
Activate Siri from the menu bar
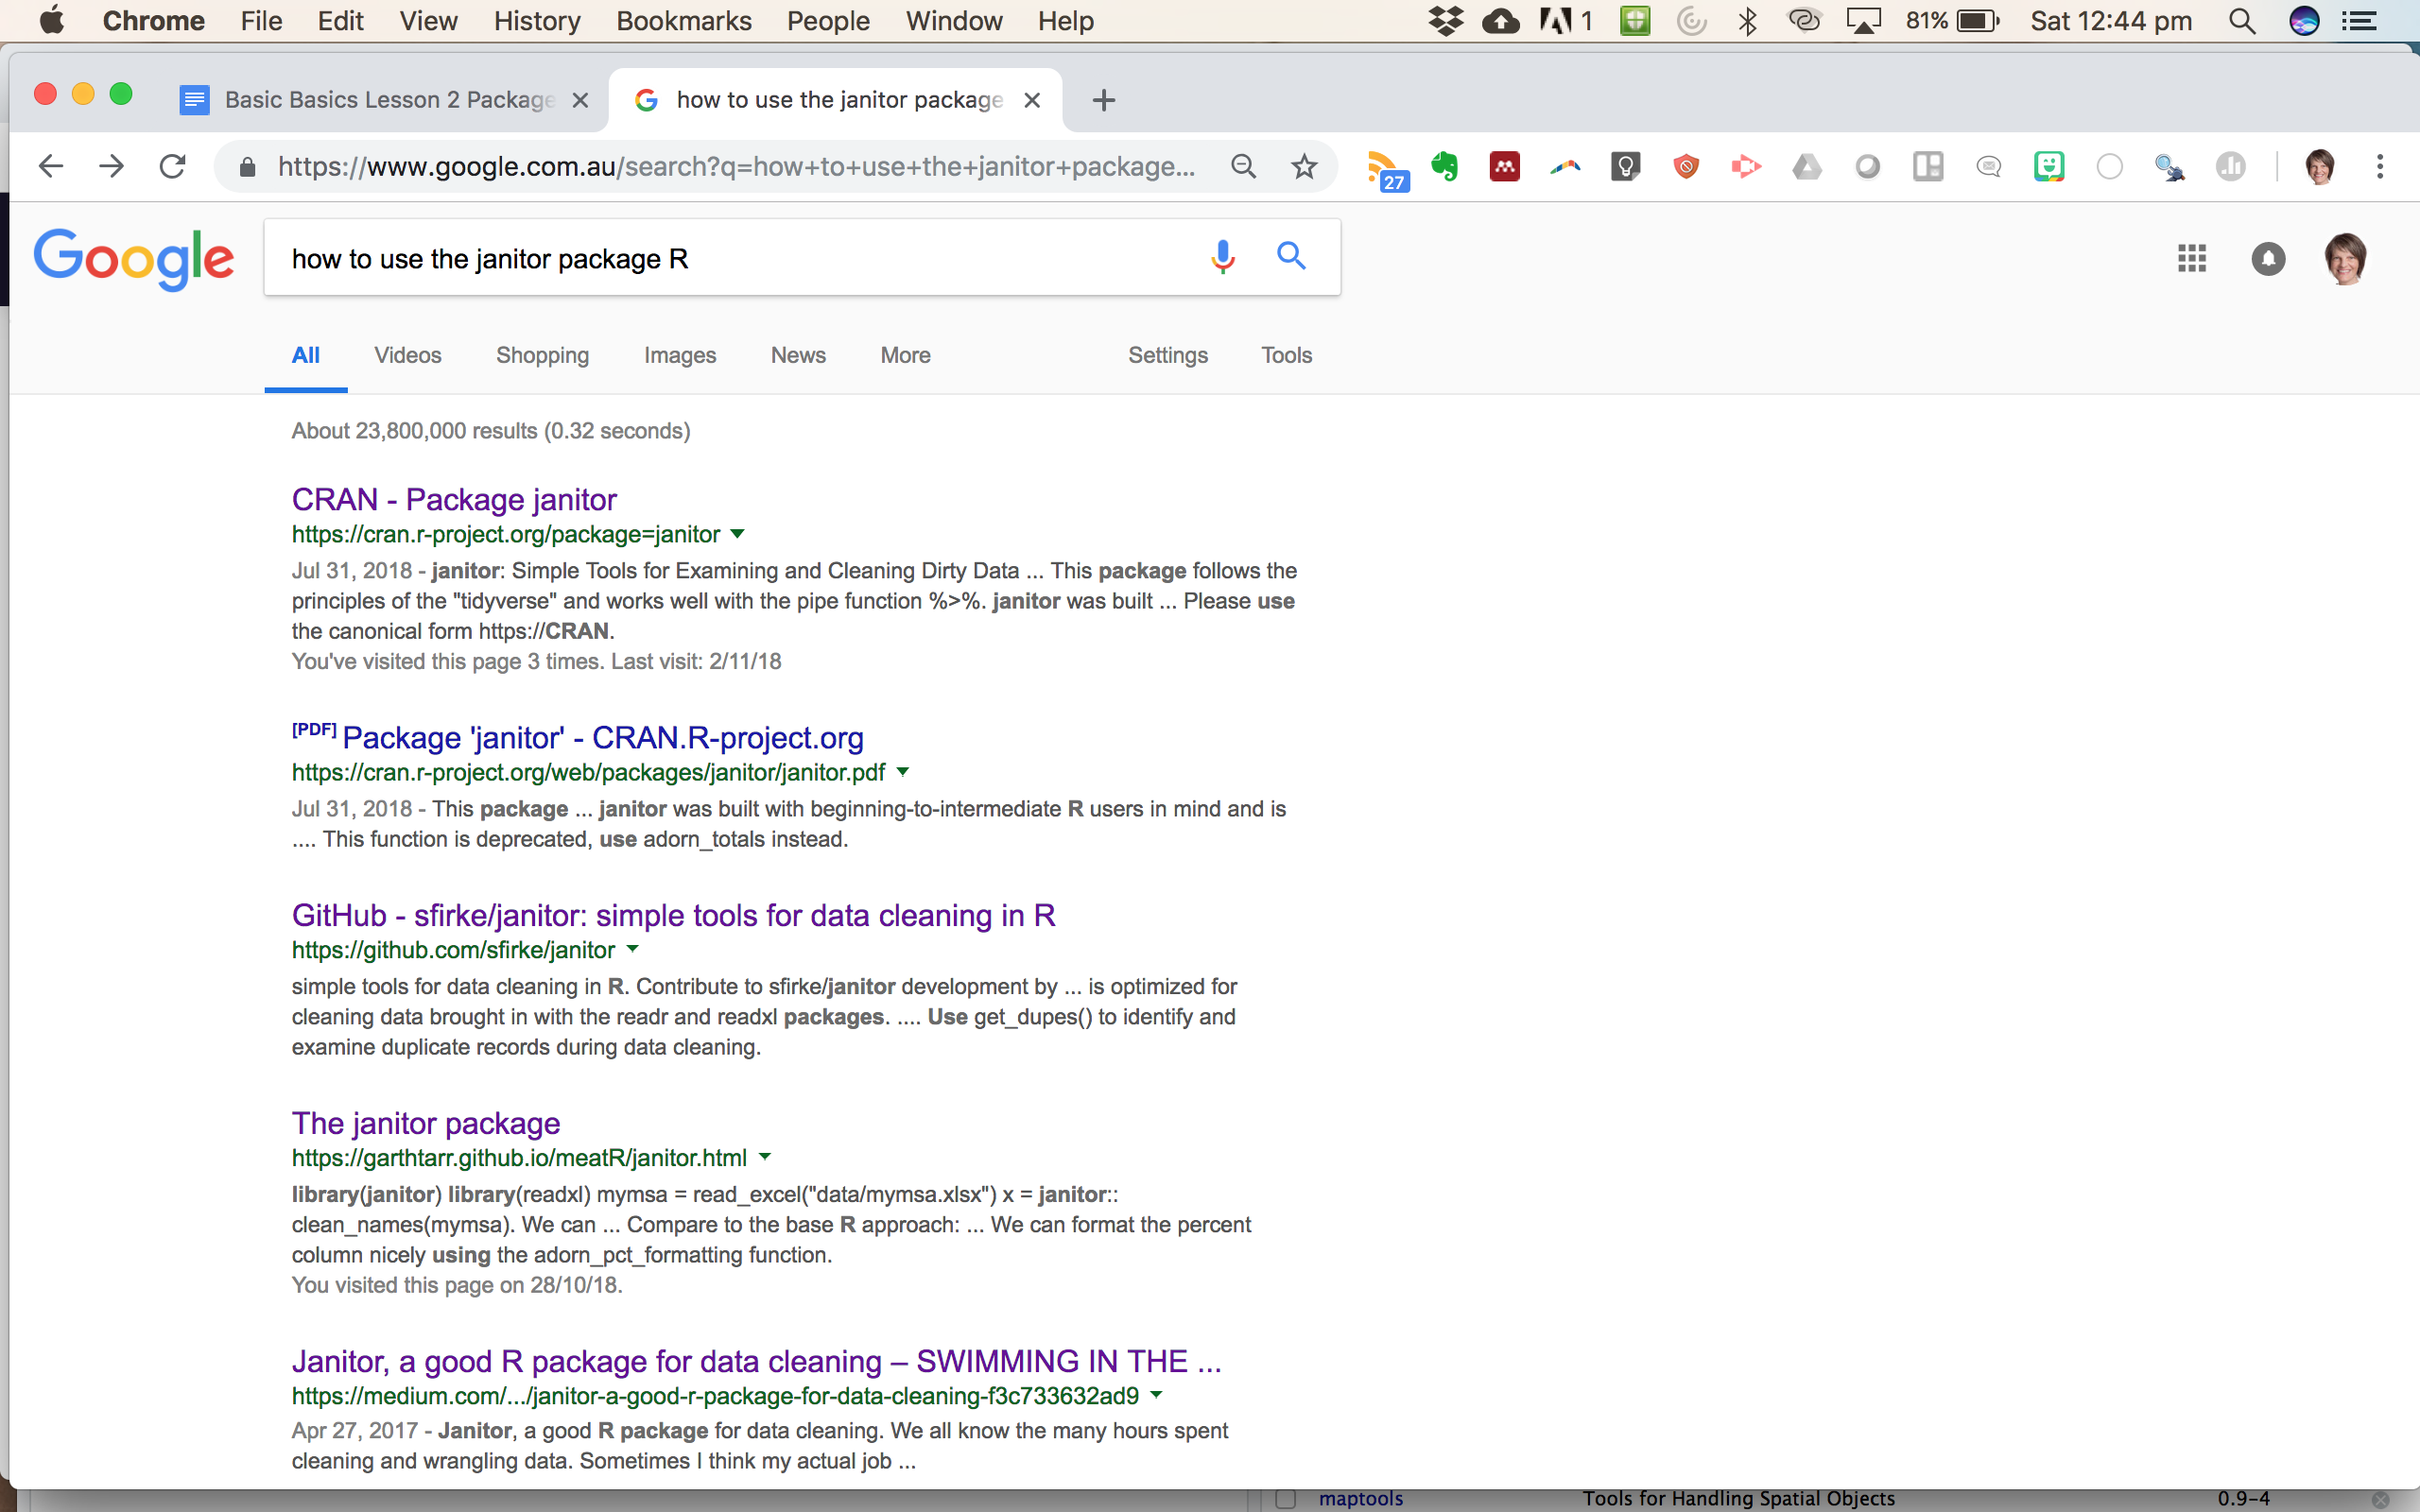(x=2304, y=21)
